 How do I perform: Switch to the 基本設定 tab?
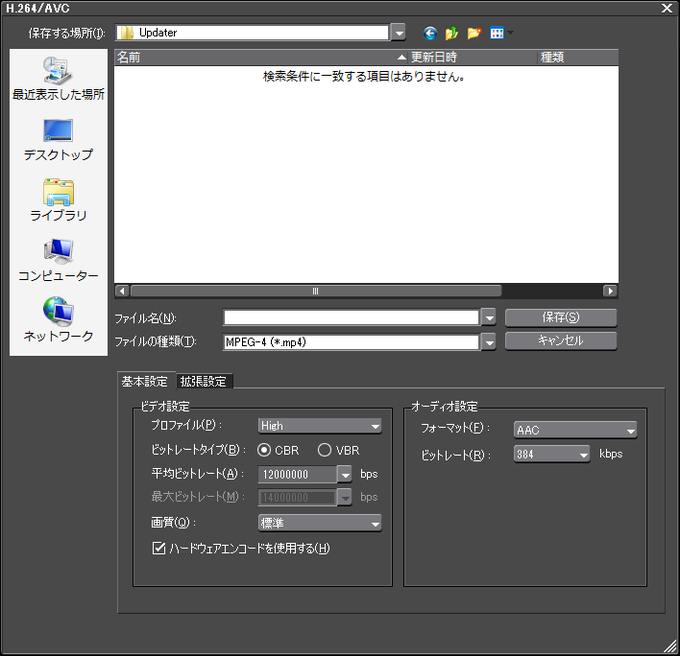(x=145, y=382)
